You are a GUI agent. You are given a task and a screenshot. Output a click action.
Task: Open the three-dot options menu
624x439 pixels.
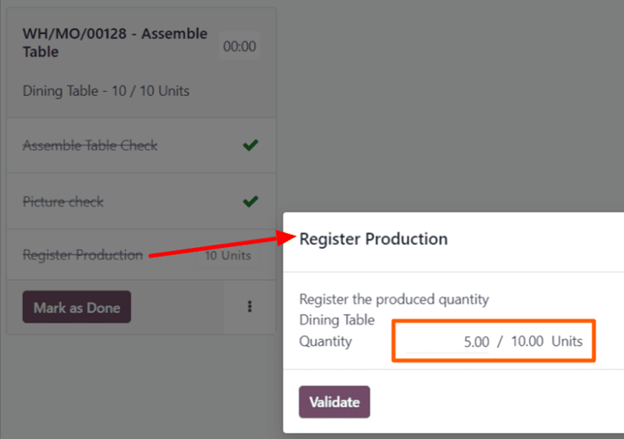pyautogui.click(x=250, y=307)
